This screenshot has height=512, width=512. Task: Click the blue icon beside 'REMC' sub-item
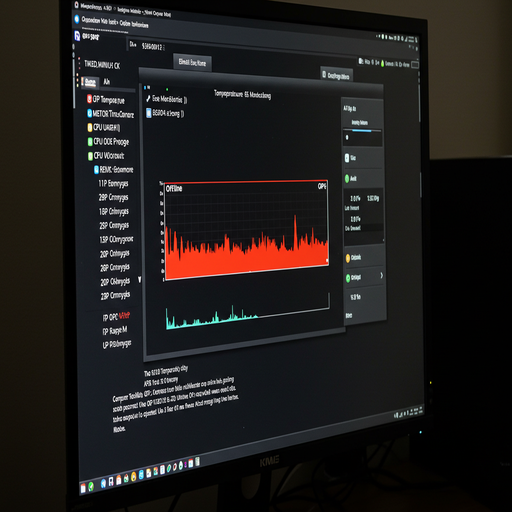click(x=96, y=170)
